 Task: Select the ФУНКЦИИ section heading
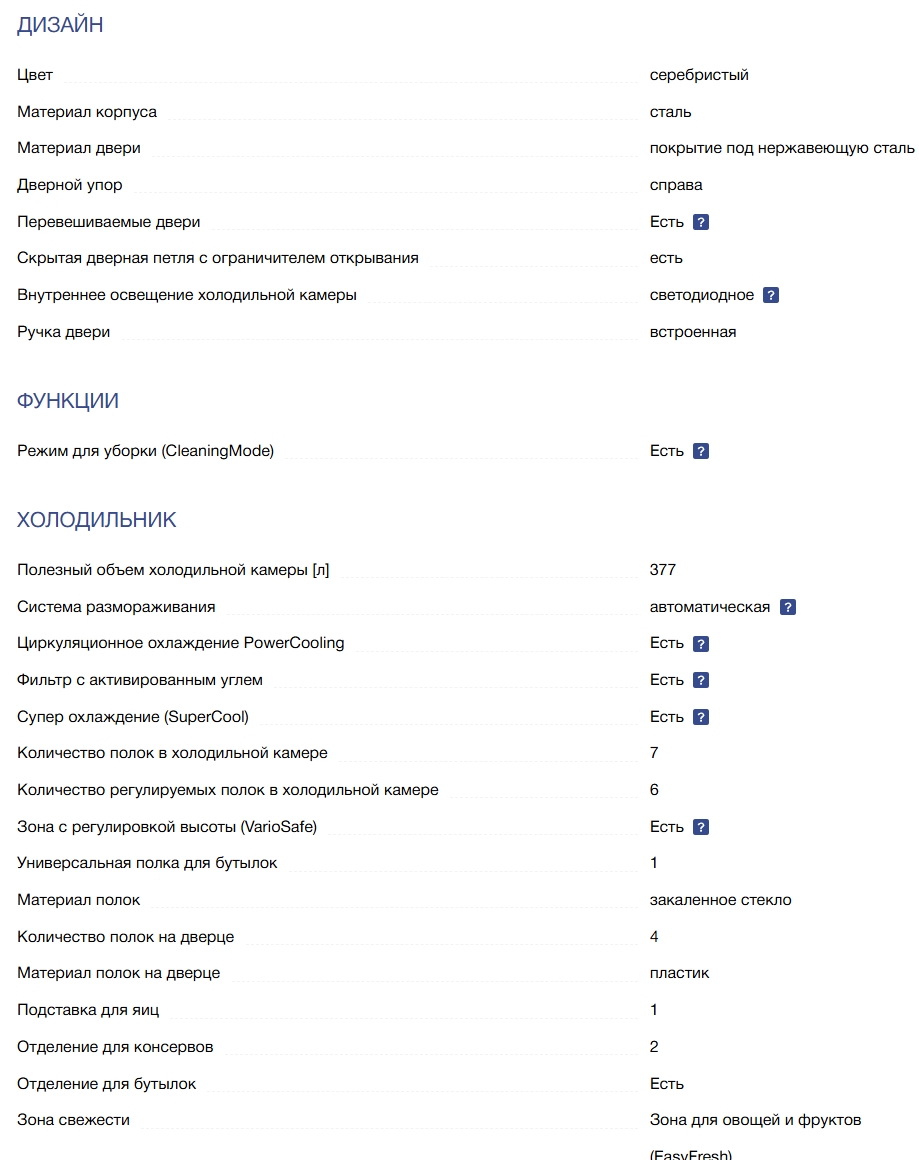click(67, 400)
